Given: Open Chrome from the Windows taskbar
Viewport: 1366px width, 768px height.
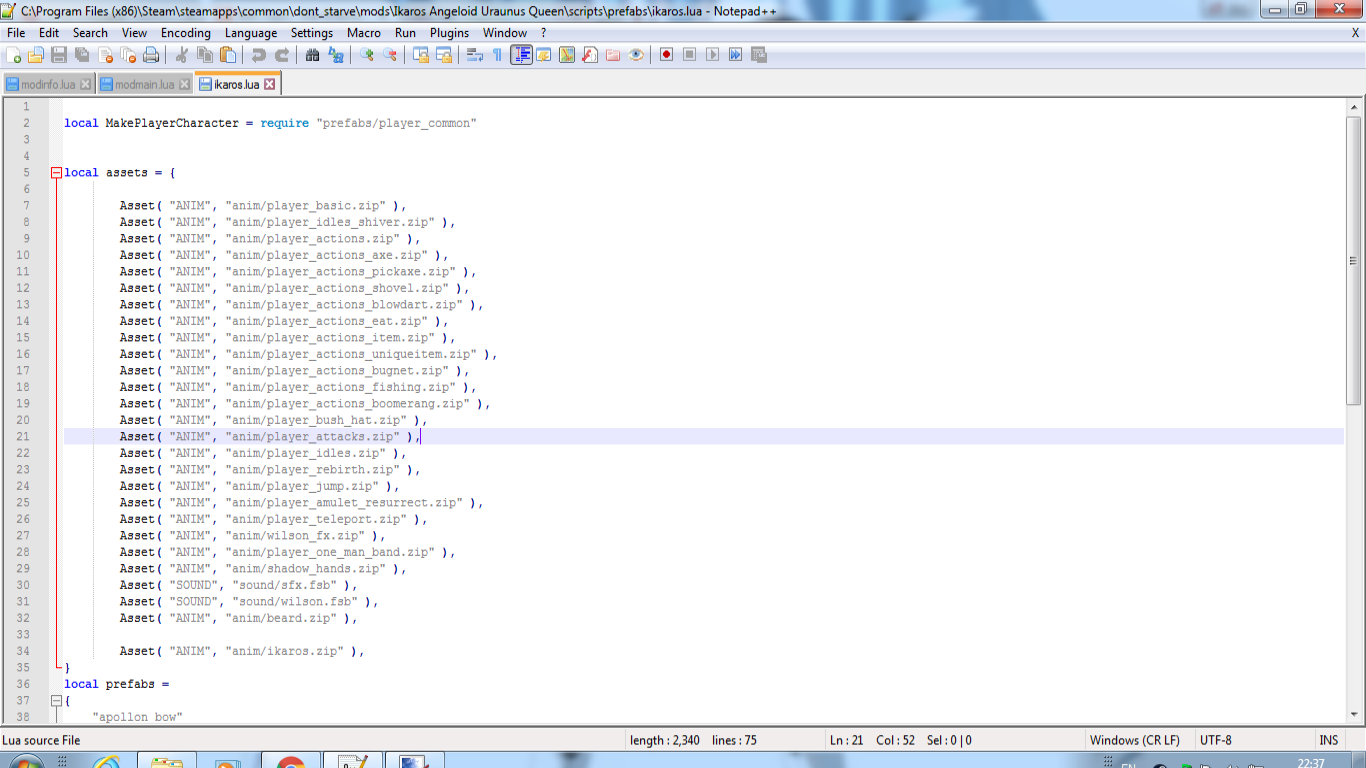Looking at the screenshot, I should [x=291, y=764].
